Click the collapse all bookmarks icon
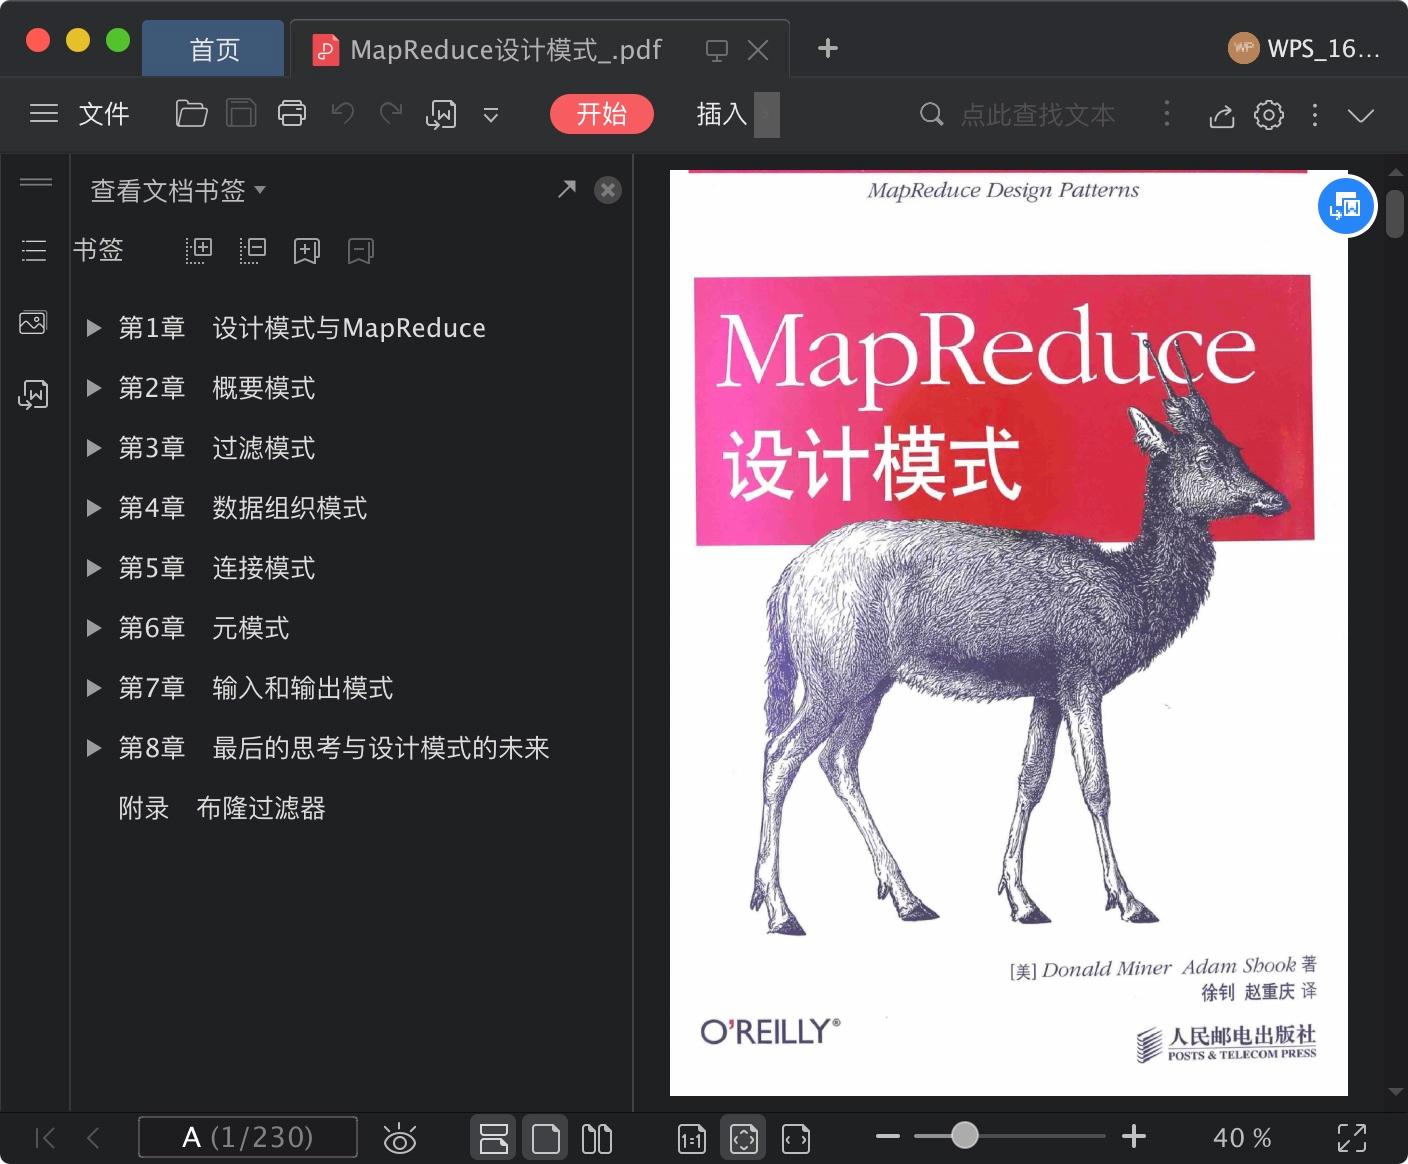1408x1164 pixels. point(253,250)
